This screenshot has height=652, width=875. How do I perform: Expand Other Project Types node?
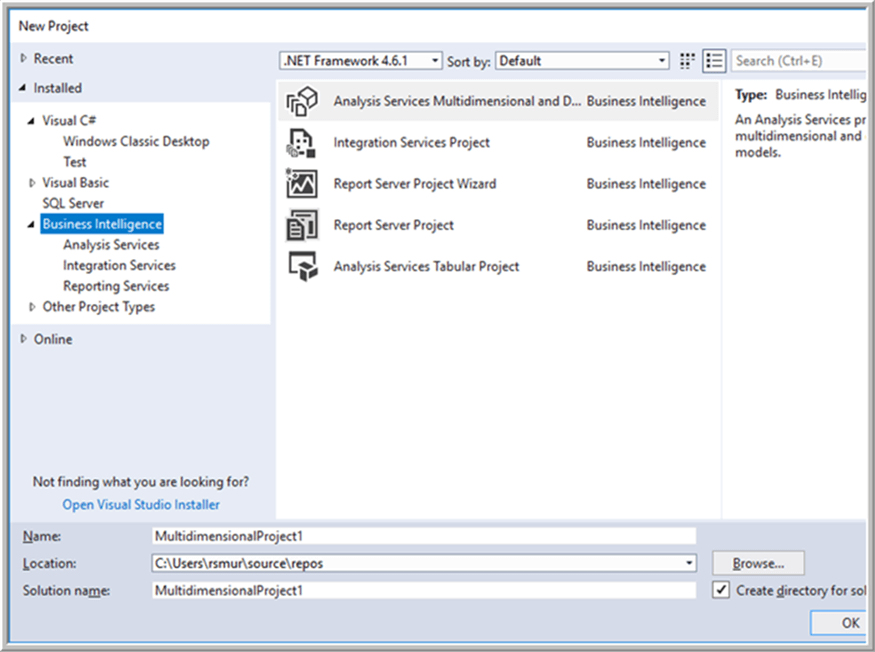coord(32,306)
